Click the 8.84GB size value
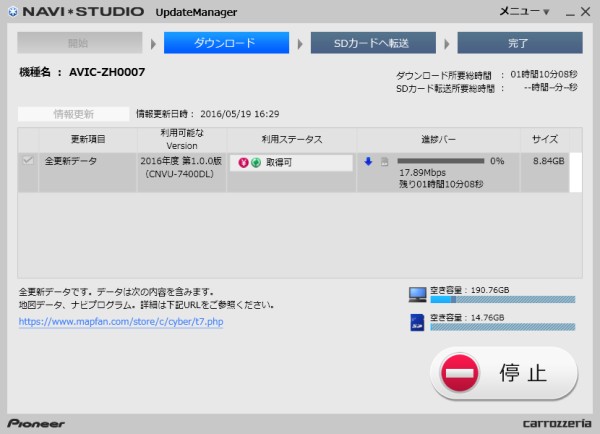 [549, 161]
